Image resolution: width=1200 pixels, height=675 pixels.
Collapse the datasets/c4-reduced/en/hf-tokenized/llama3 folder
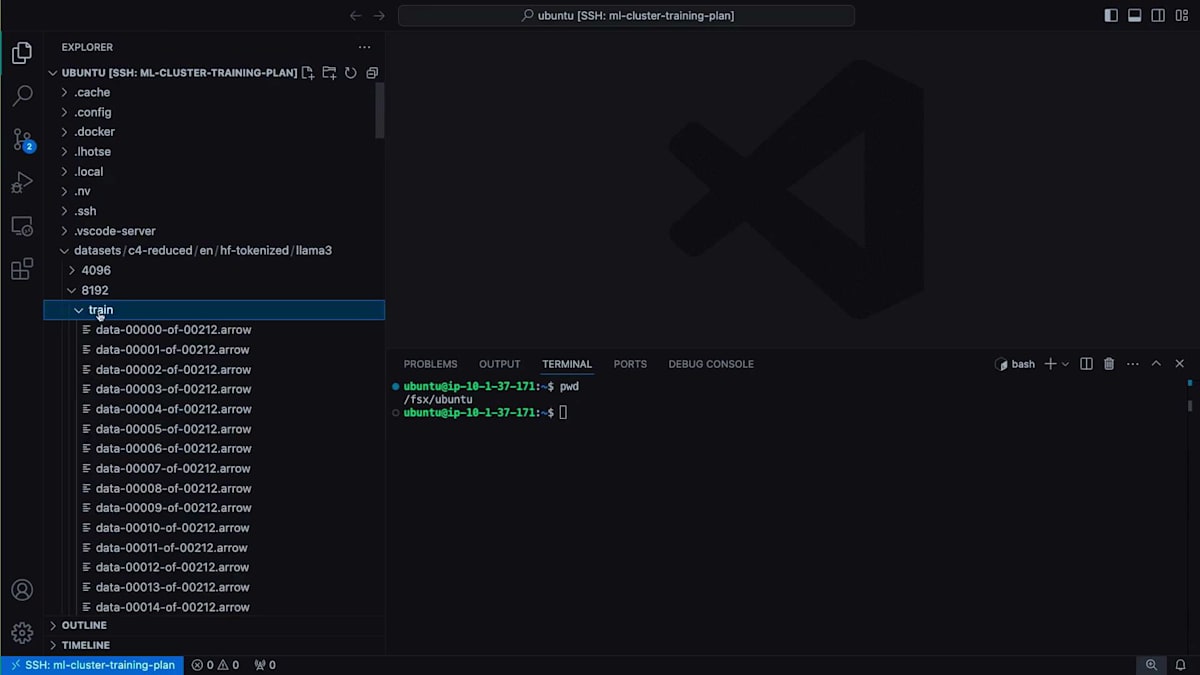click(214, 251)
